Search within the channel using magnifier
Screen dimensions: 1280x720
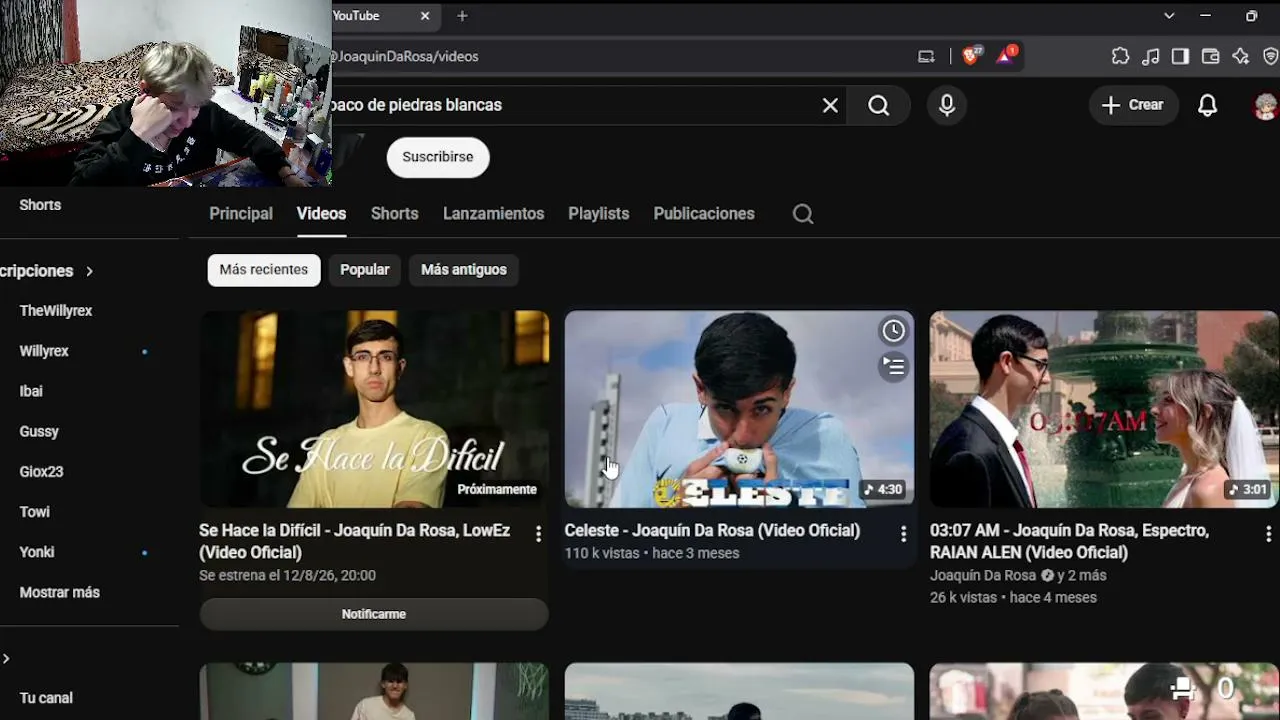point(803,214)
